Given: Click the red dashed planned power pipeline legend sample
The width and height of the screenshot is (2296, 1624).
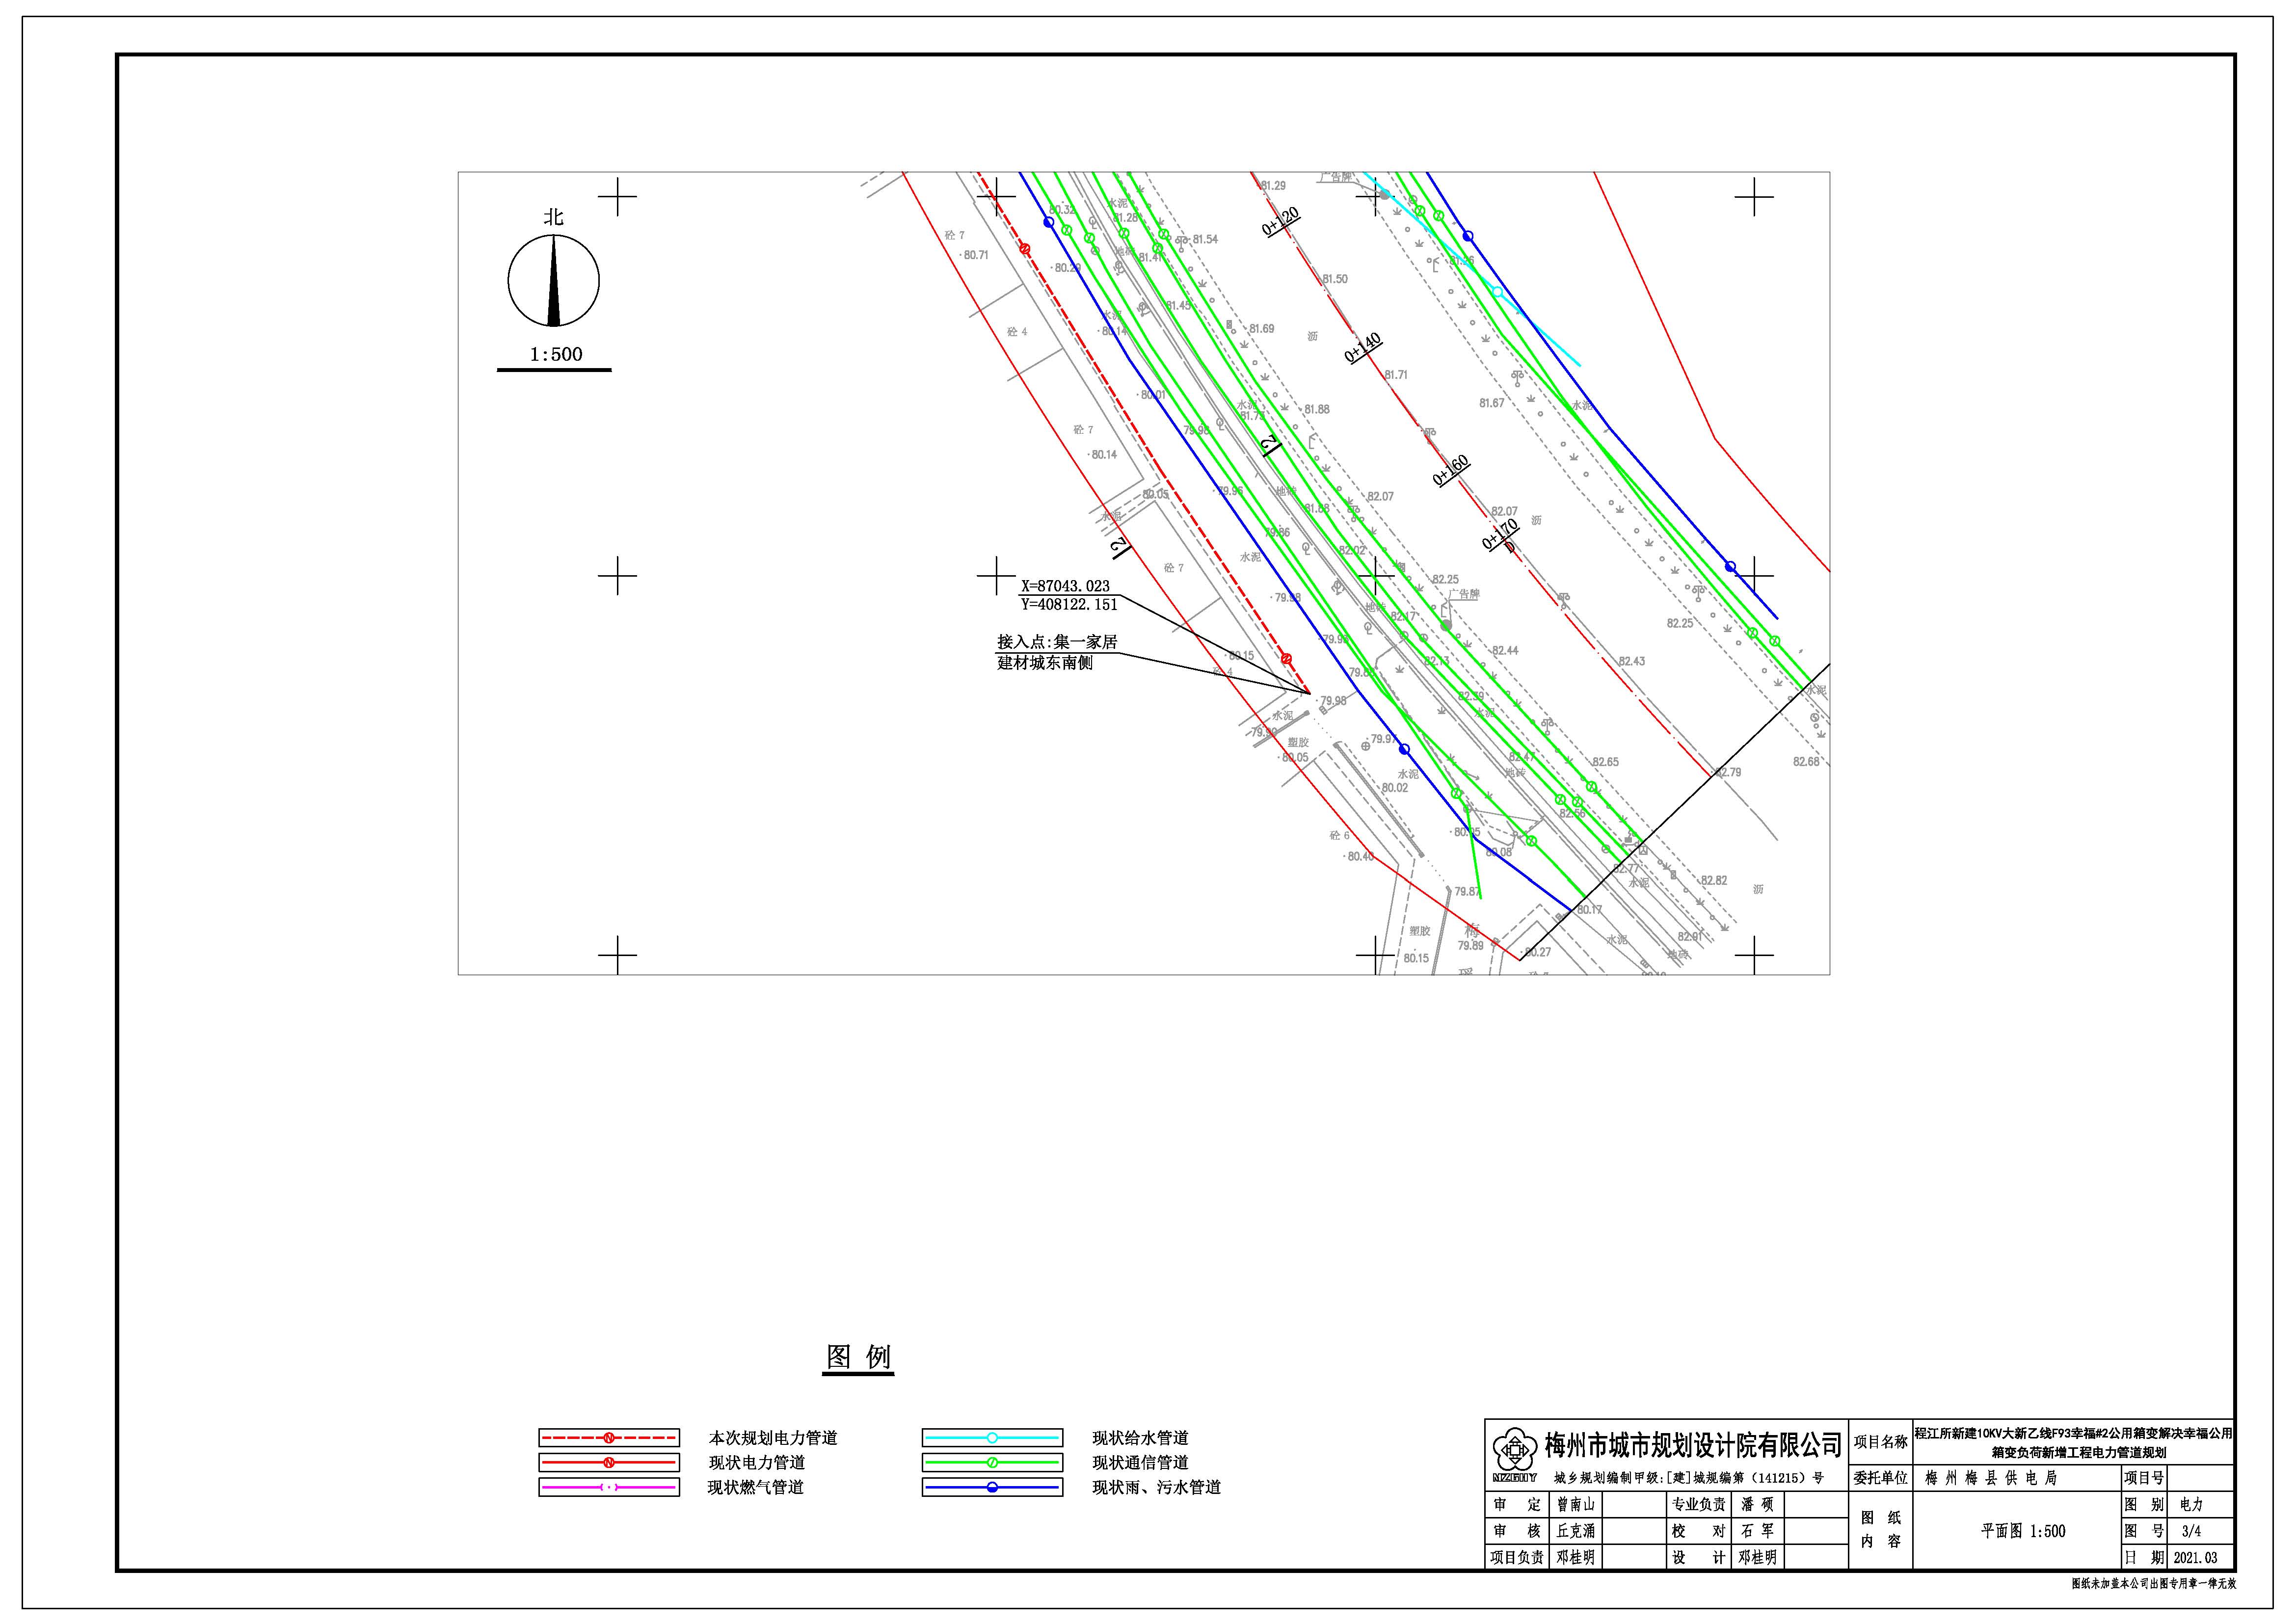Looking at the screenshot, I should point(608,1438).
